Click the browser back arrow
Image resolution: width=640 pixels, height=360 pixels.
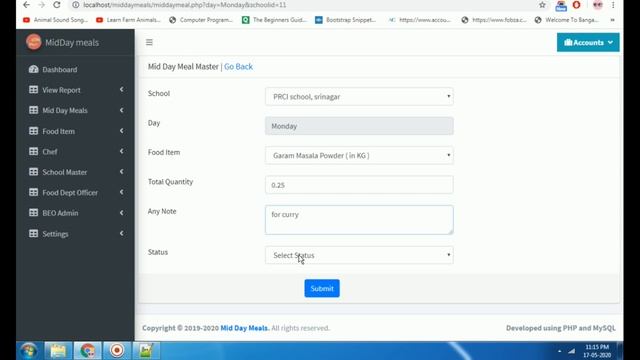tap(27, 5)
